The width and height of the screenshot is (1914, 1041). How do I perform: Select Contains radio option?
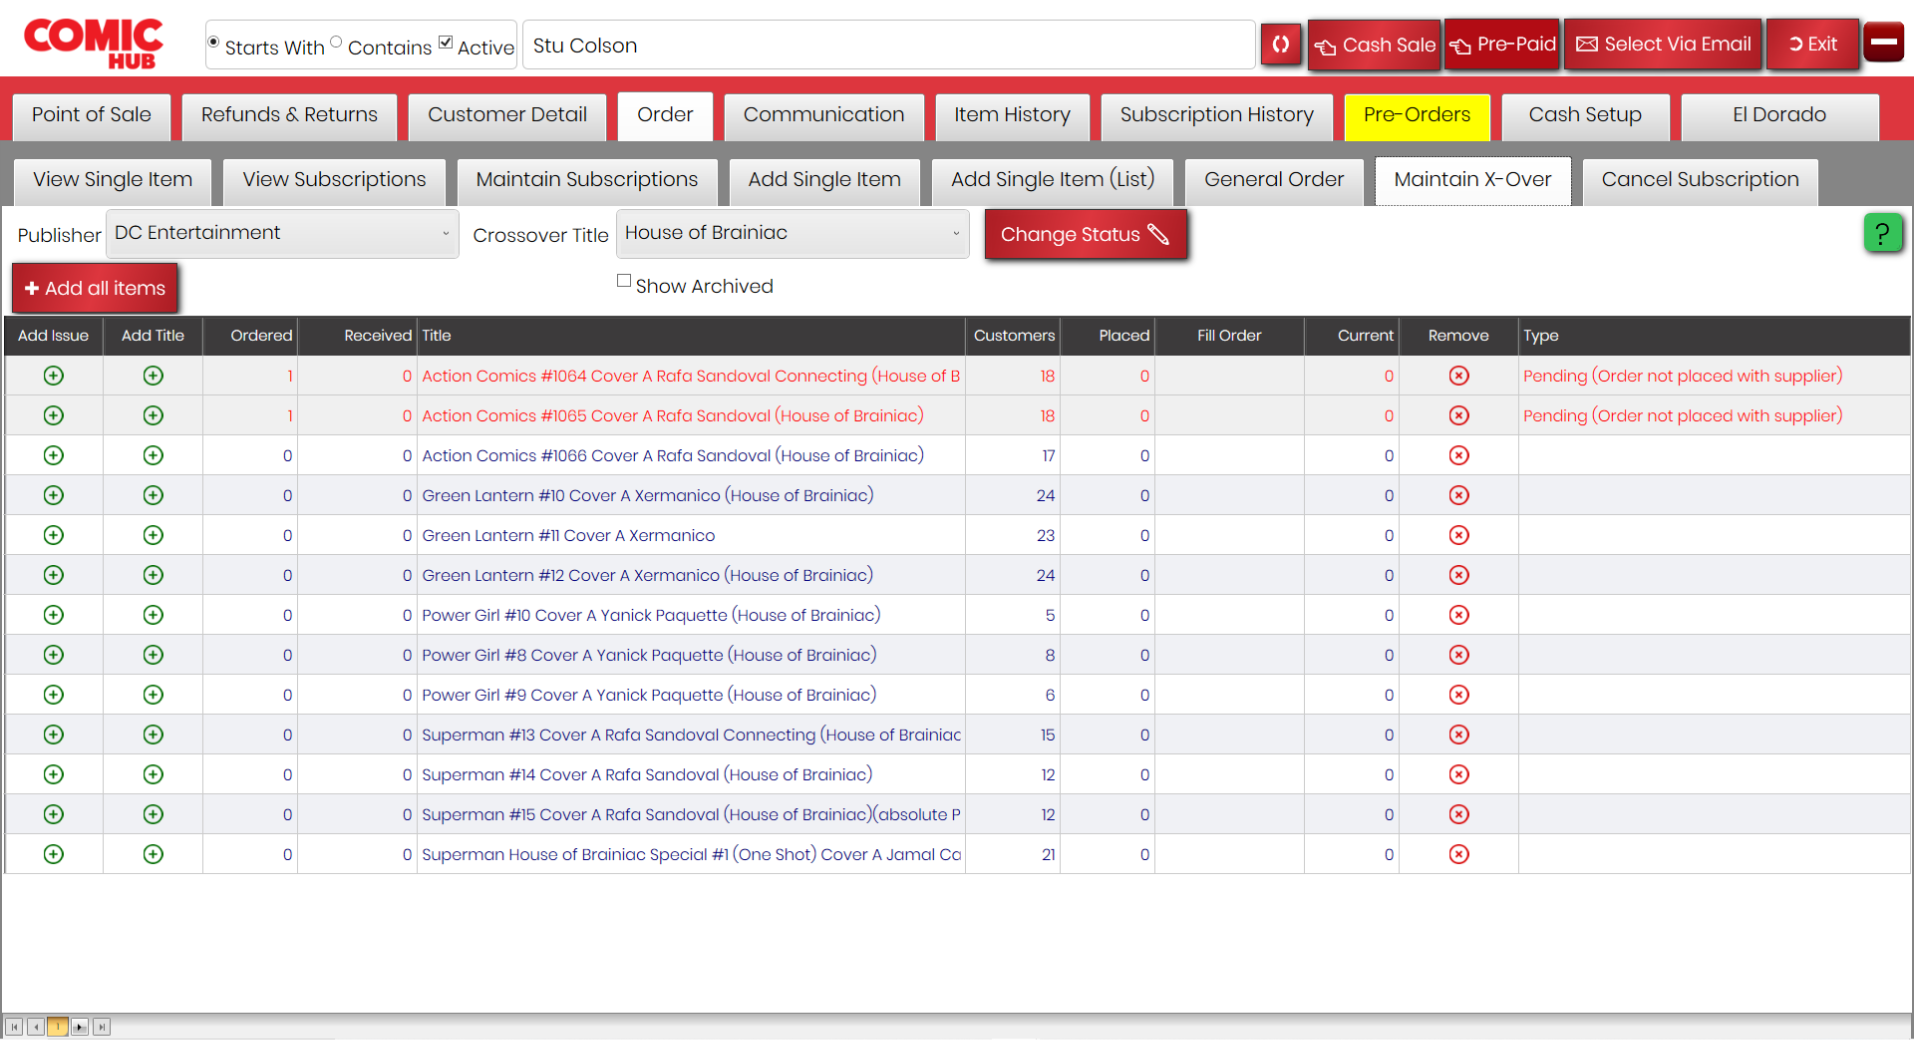(x=336, y=42)
